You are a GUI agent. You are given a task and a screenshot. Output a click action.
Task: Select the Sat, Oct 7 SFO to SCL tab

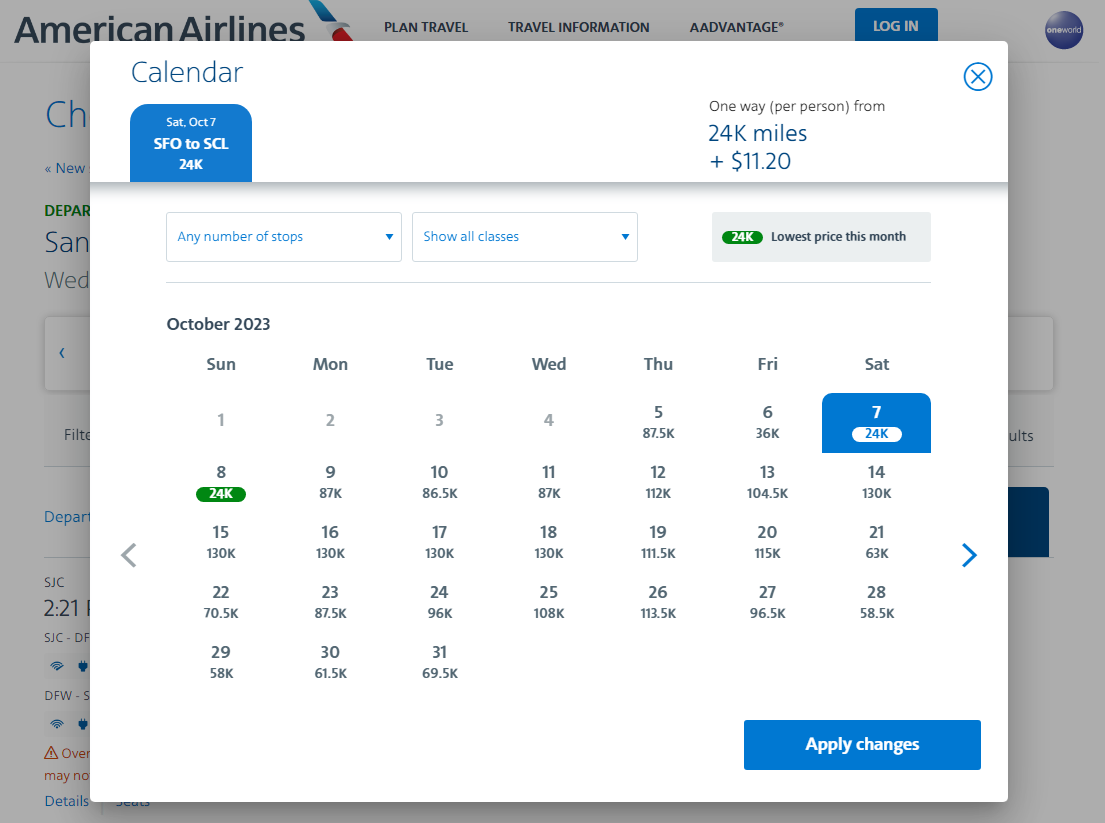[191, 143]
